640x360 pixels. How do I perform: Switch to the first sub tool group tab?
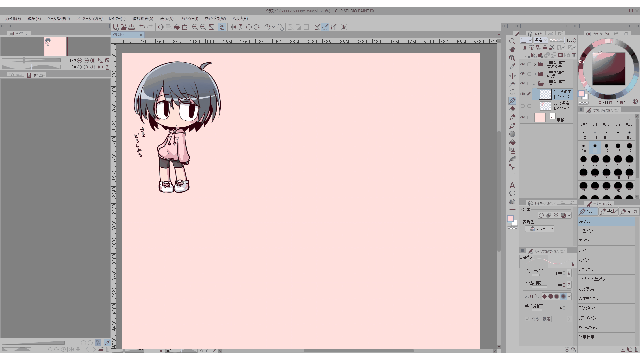[588, 211]
